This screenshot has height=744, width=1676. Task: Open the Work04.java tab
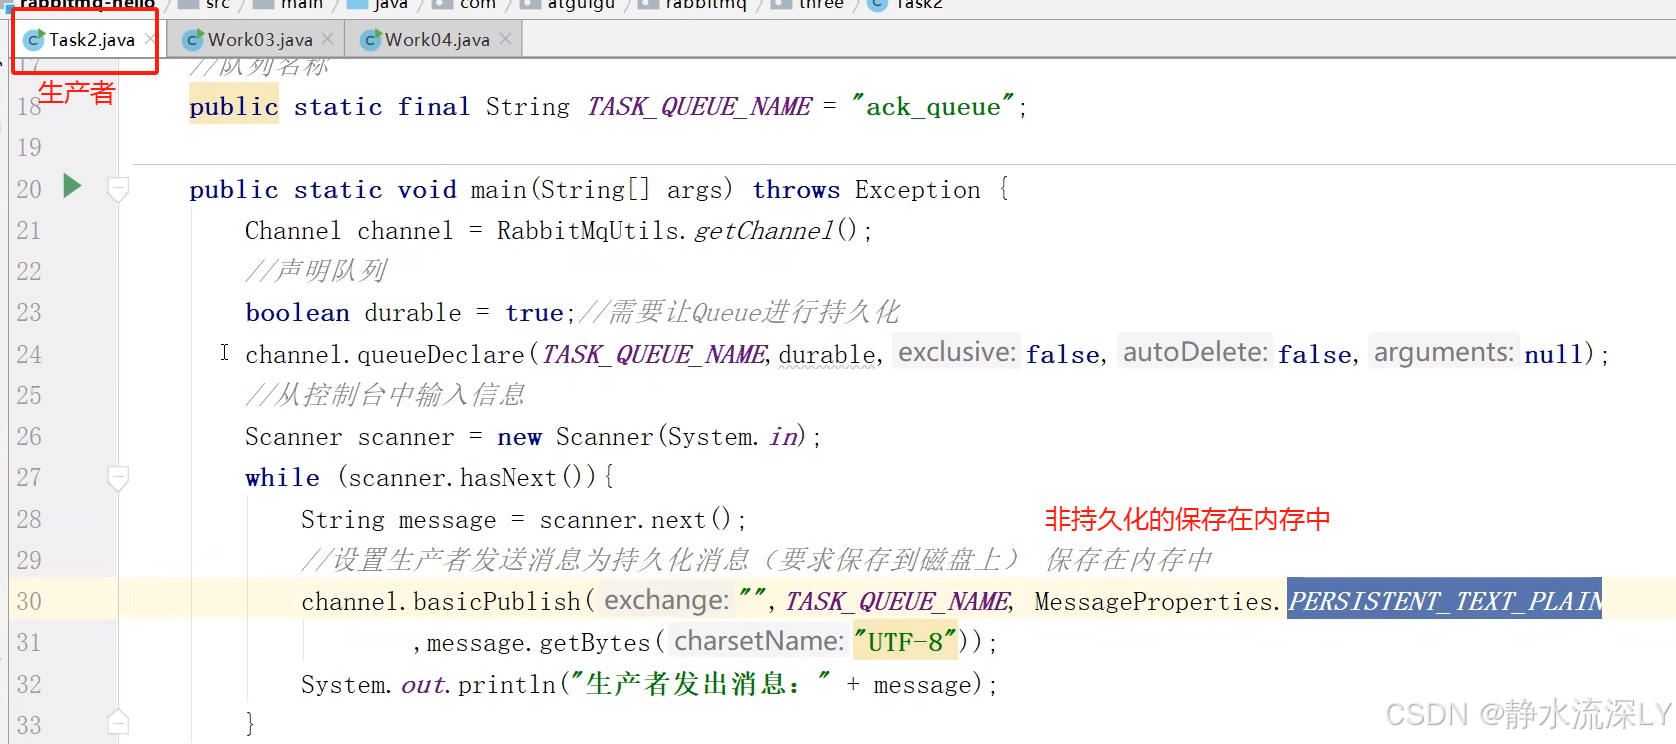point(437,40)
